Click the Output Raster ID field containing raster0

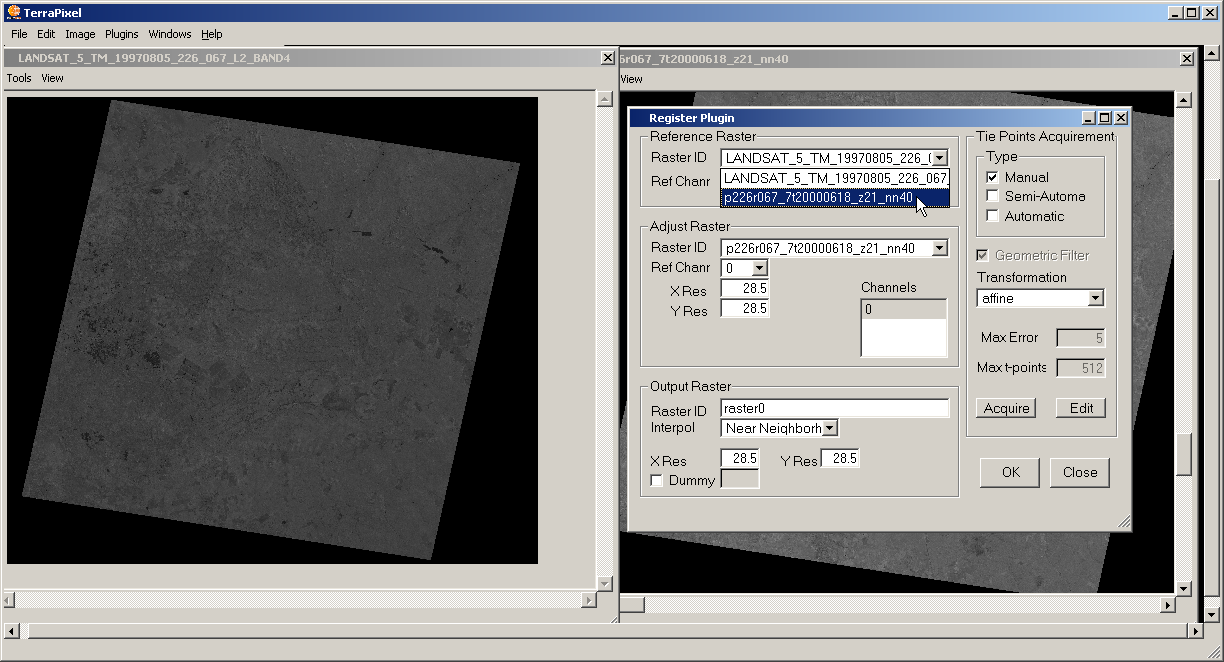pos(834,408)
